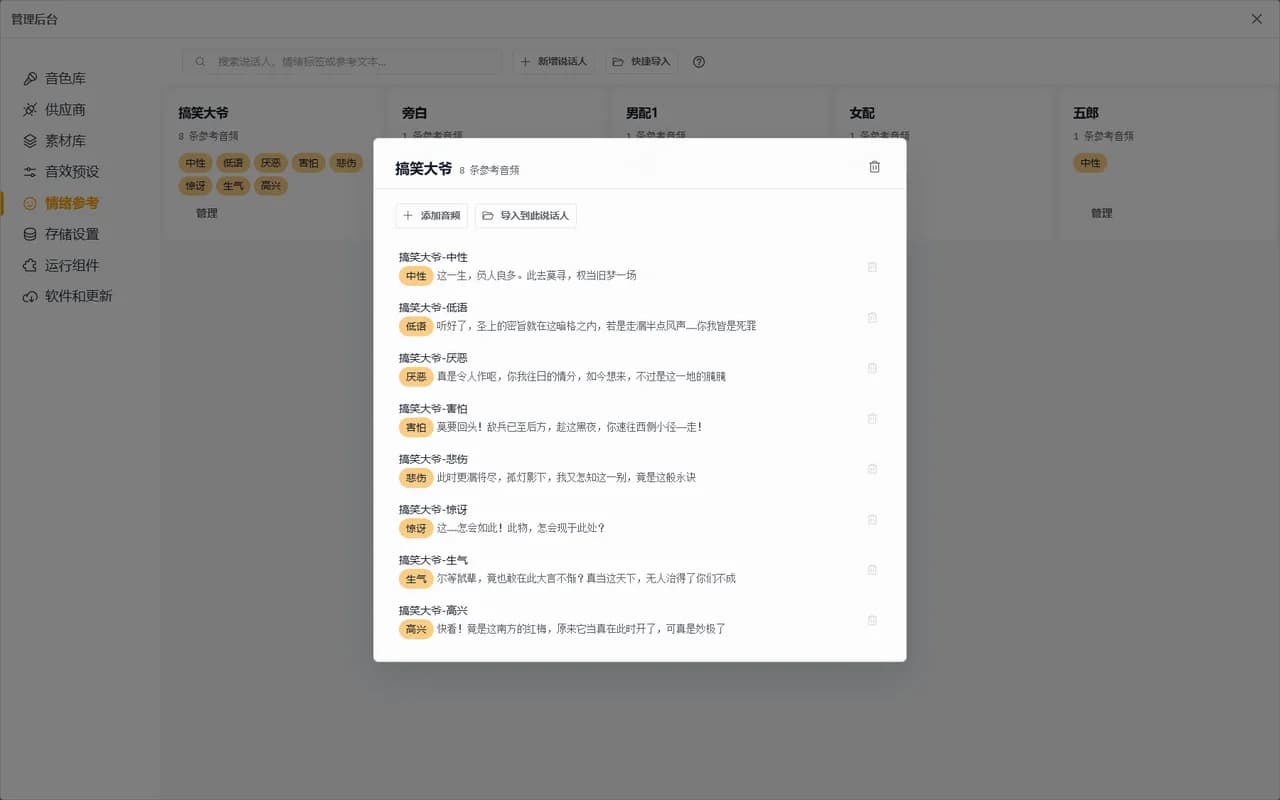Click the 女配 speaker card title
1280x800 pixels.
(862, 113)
